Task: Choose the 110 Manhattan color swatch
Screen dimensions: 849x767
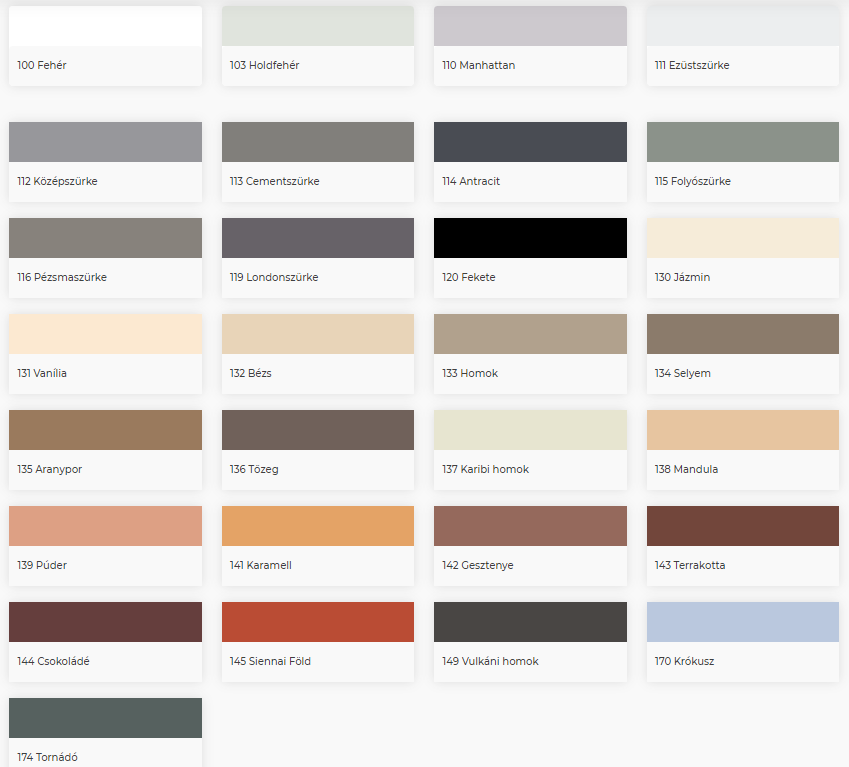Action: coord(530,27)
